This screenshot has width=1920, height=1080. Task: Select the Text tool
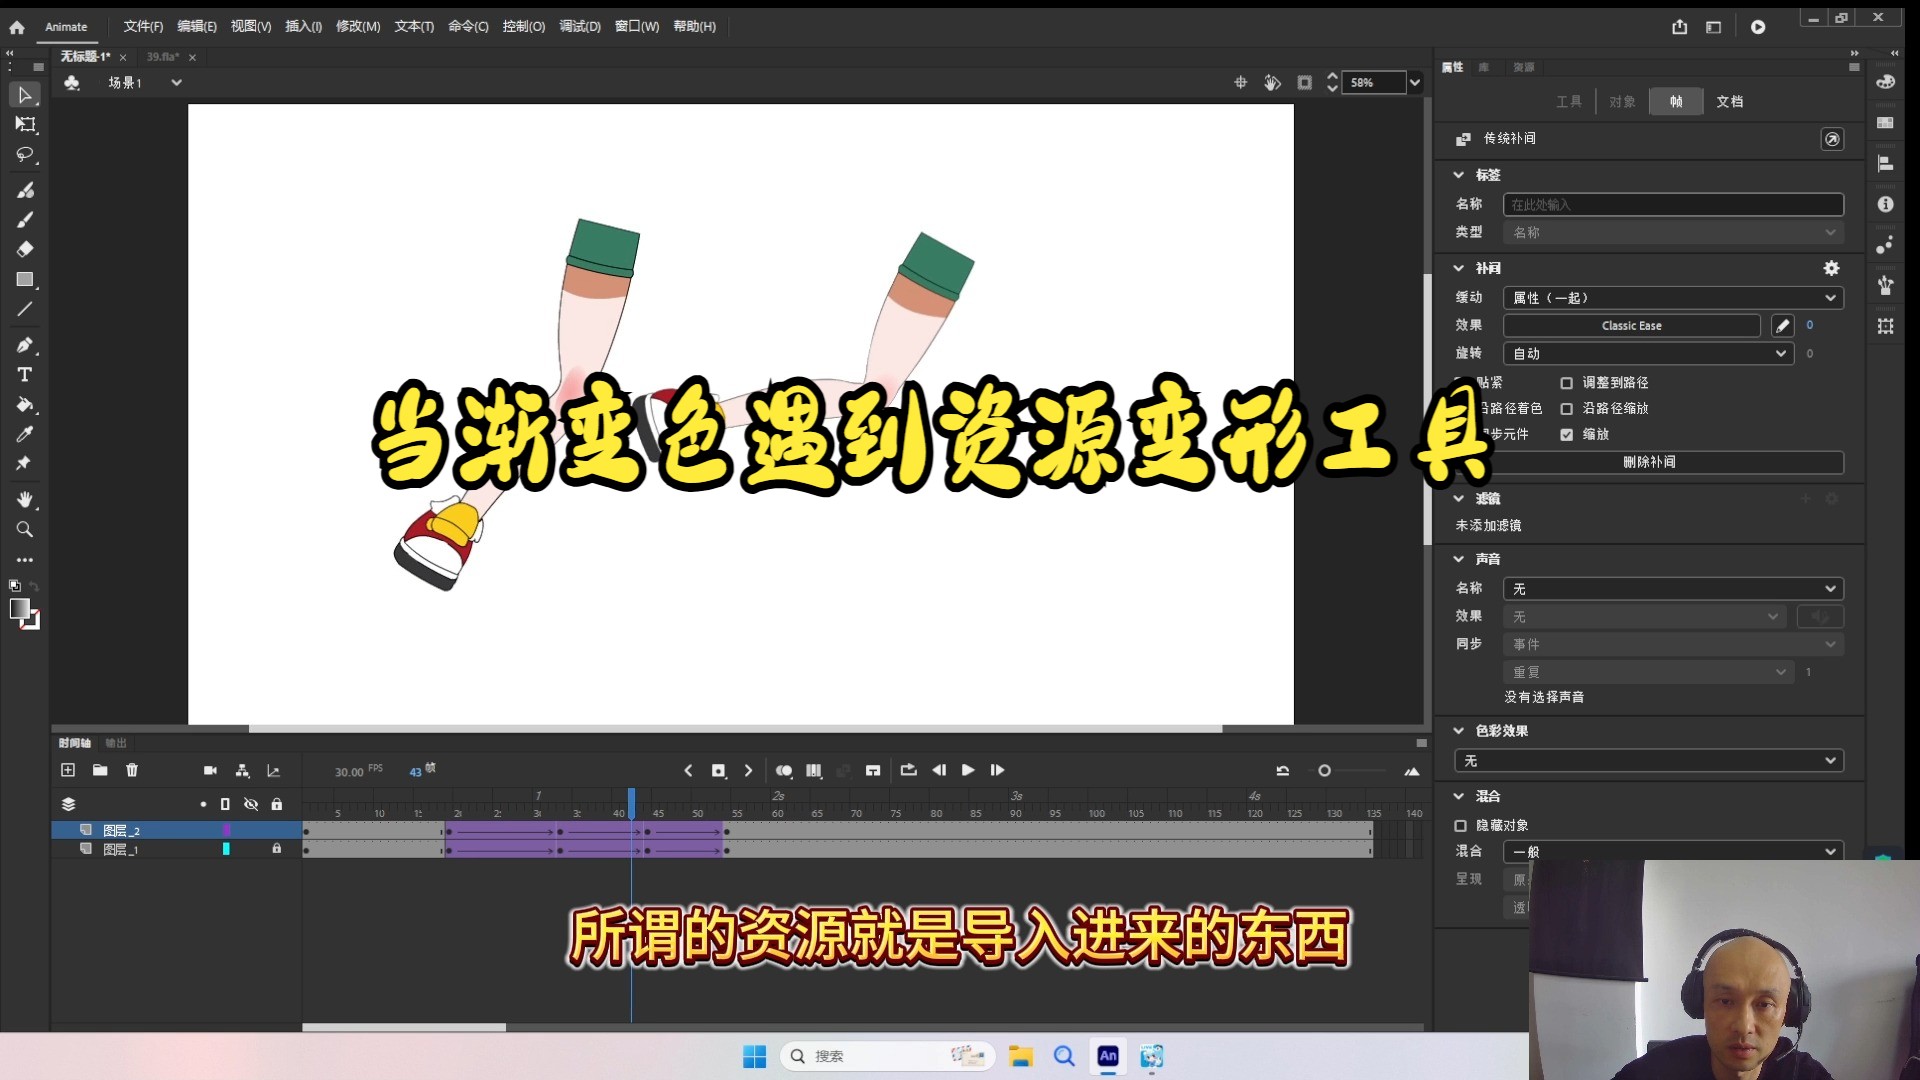point(25,375)
